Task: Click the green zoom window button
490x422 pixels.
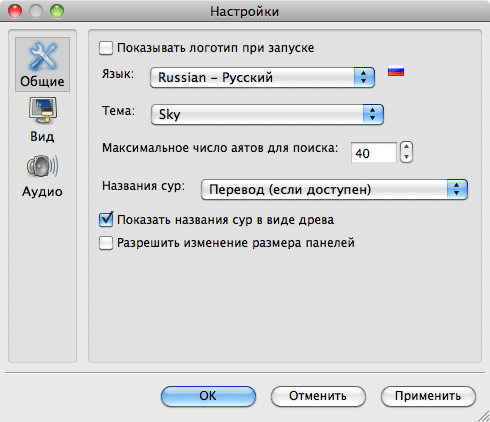Action: click(x=57, y=11)
